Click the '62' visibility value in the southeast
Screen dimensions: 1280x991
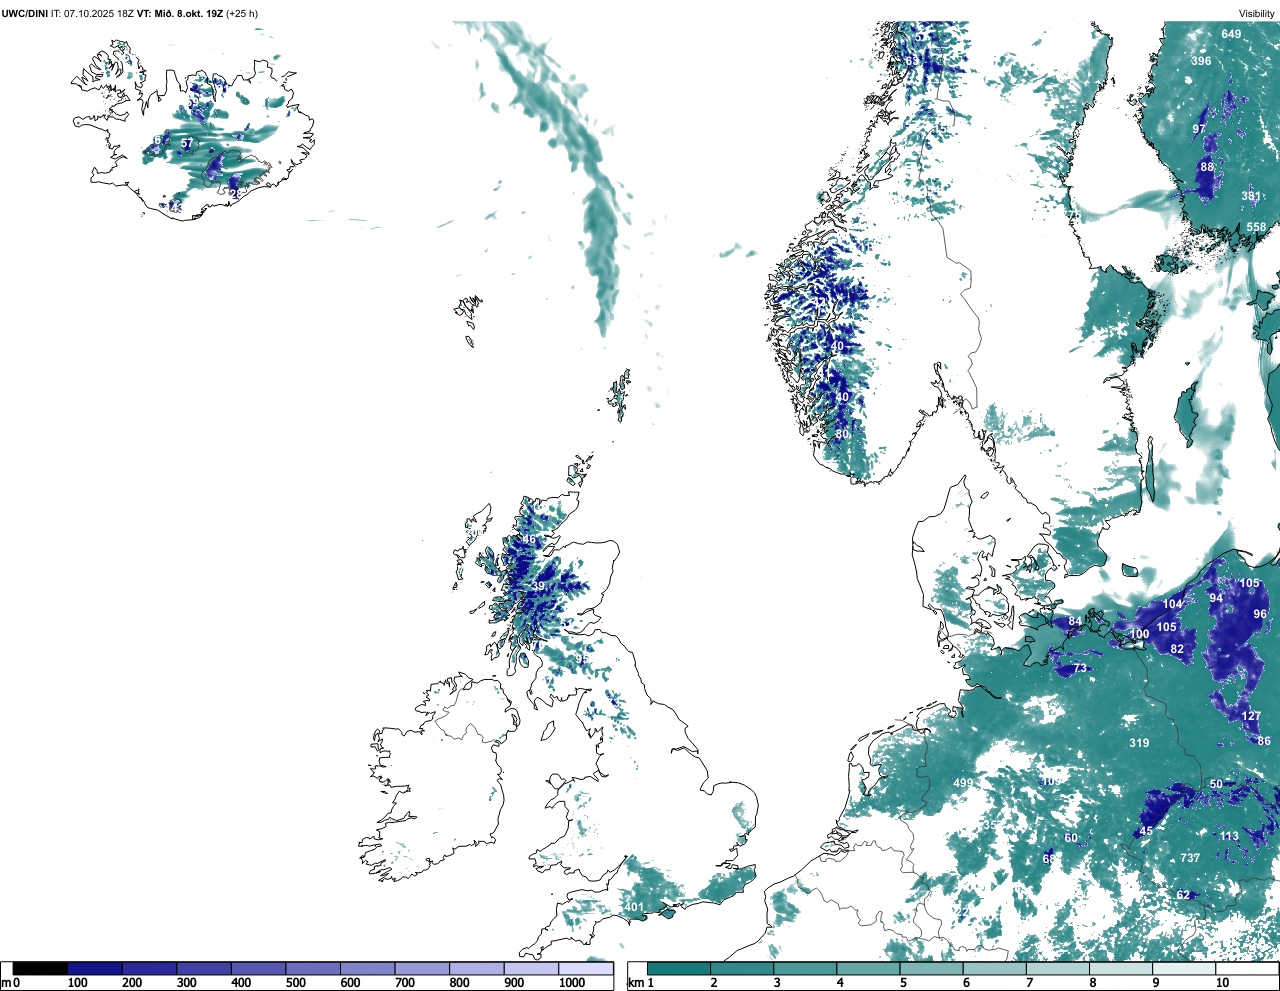pyautogui.click(x=1183, y=896)
